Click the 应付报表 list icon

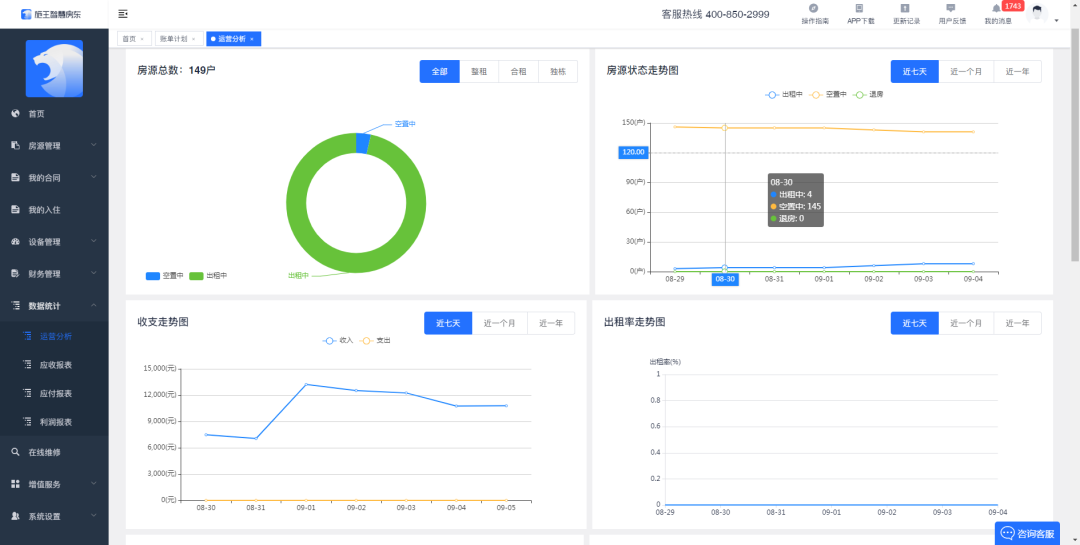pyautogui.click(x=28, y=393)
